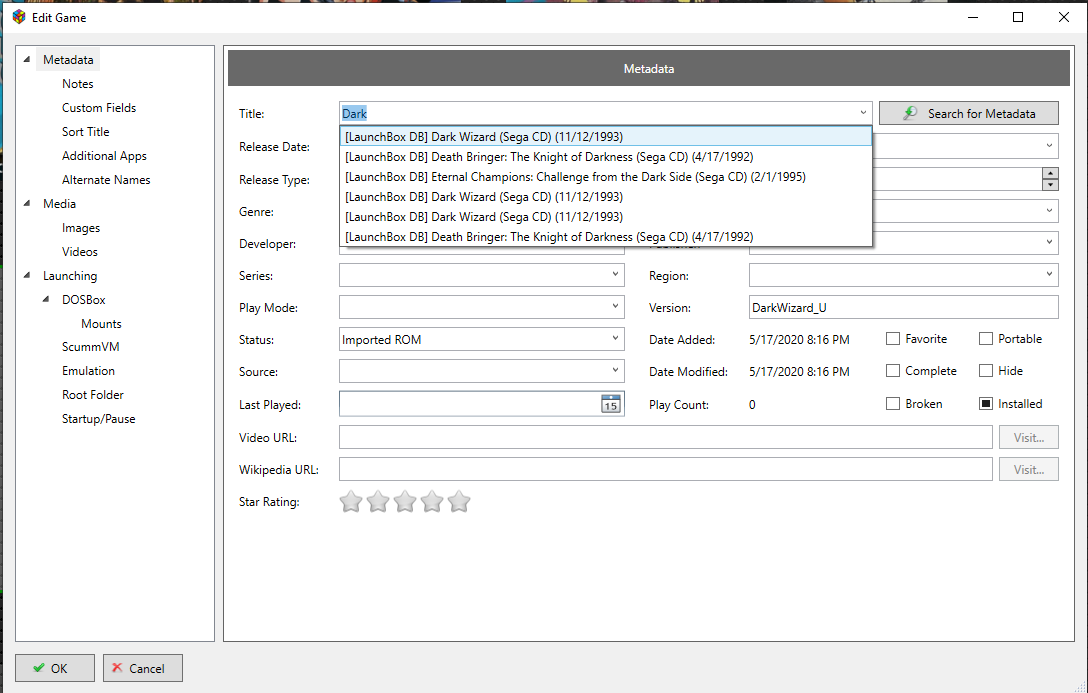Click the Video URL input field

tap(665, 438)
